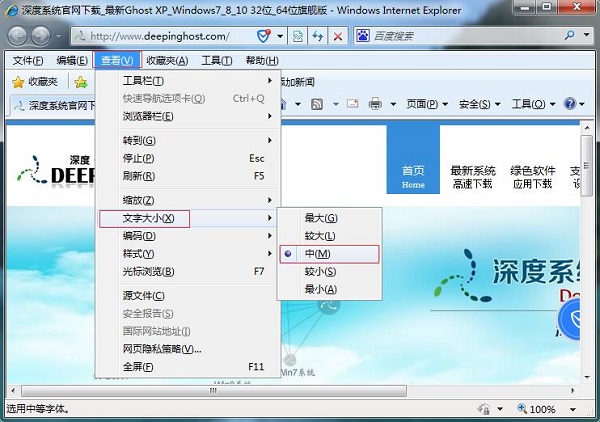
Task: Click Source (源文件) menu entry
Action: tap(188, 296)
